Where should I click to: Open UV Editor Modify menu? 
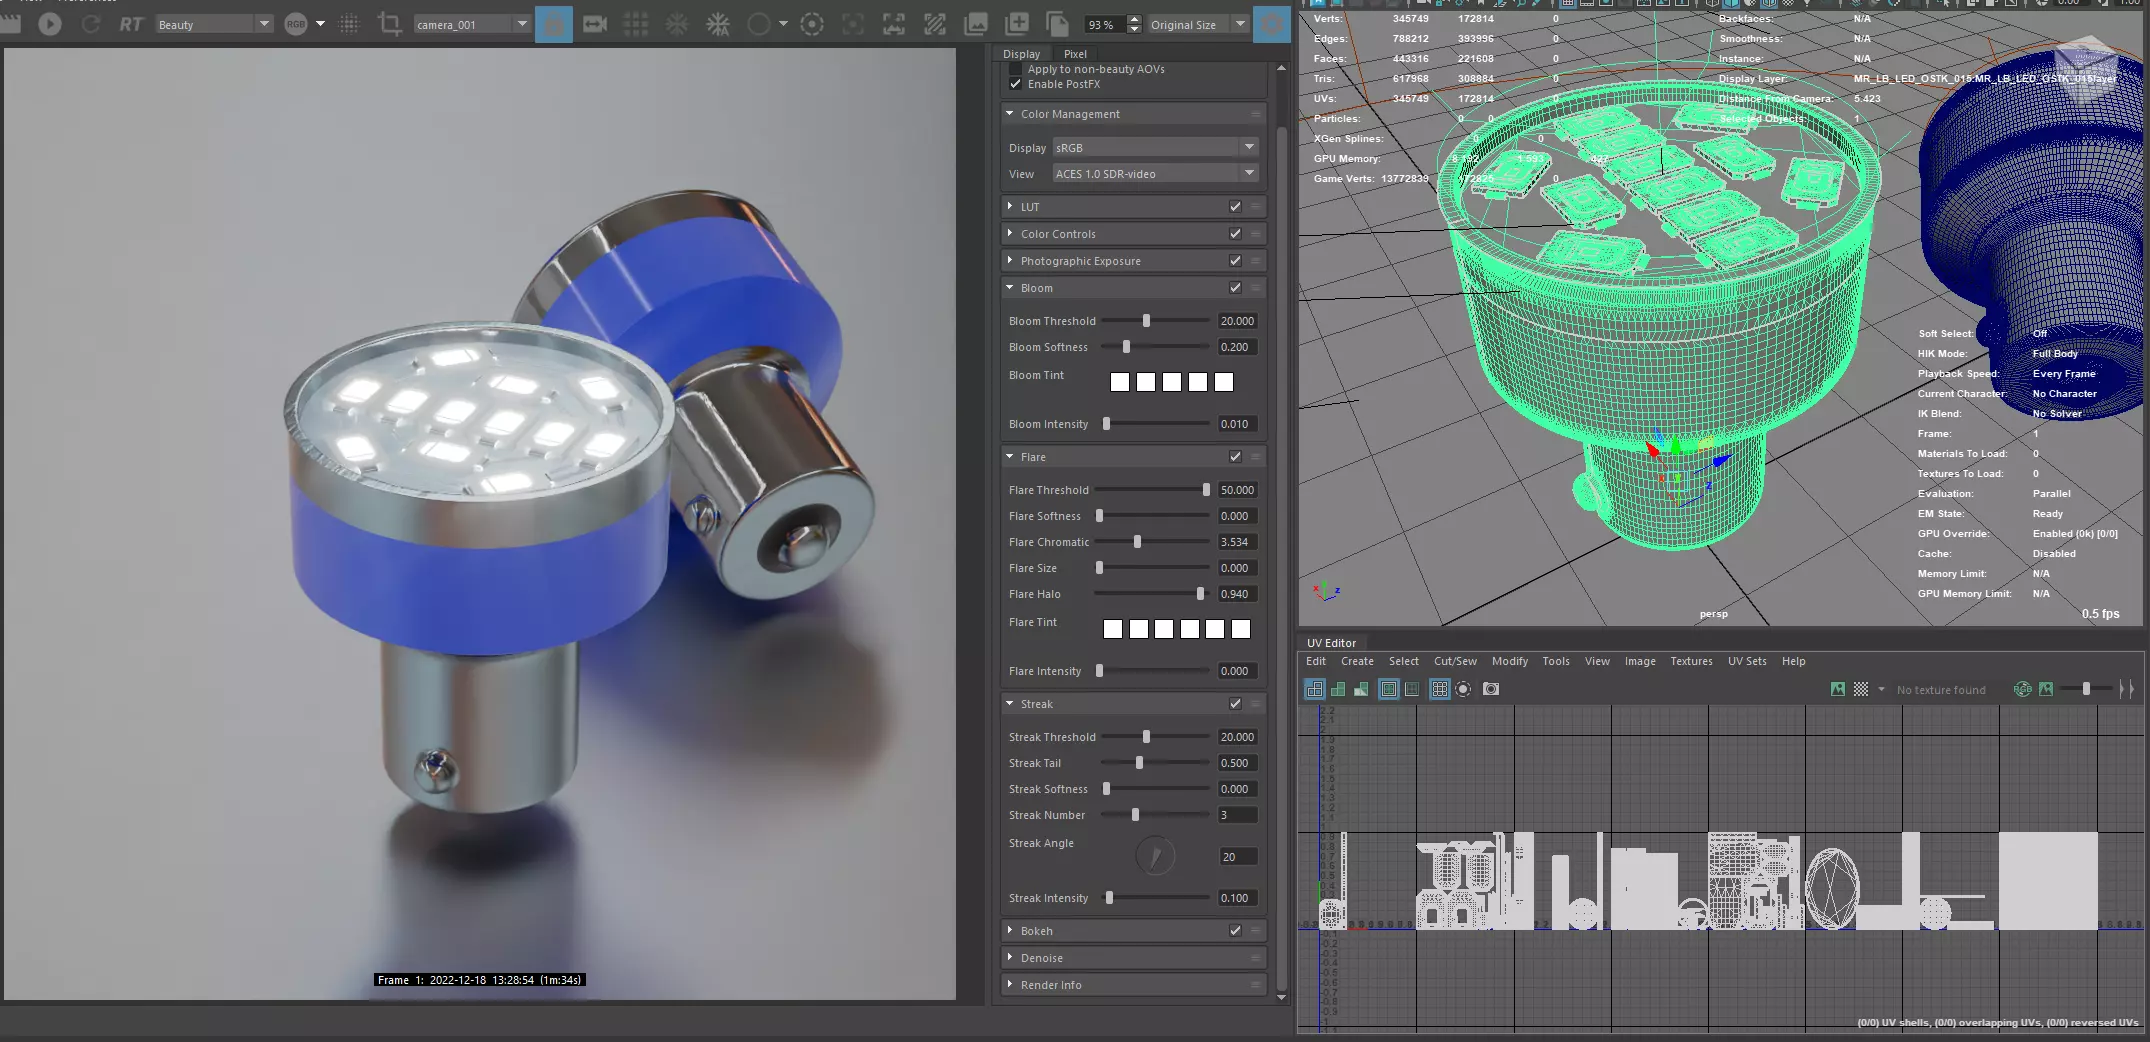pos(1510,661)
